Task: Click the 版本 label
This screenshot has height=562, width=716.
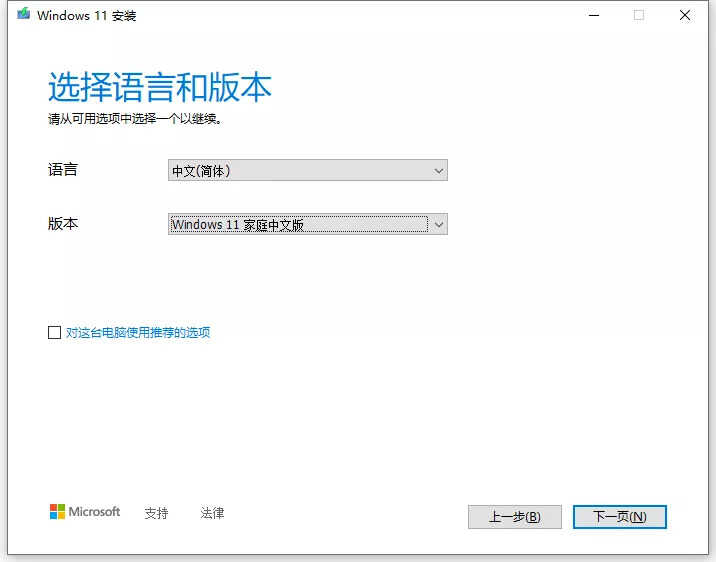Action: pos(63,224)
